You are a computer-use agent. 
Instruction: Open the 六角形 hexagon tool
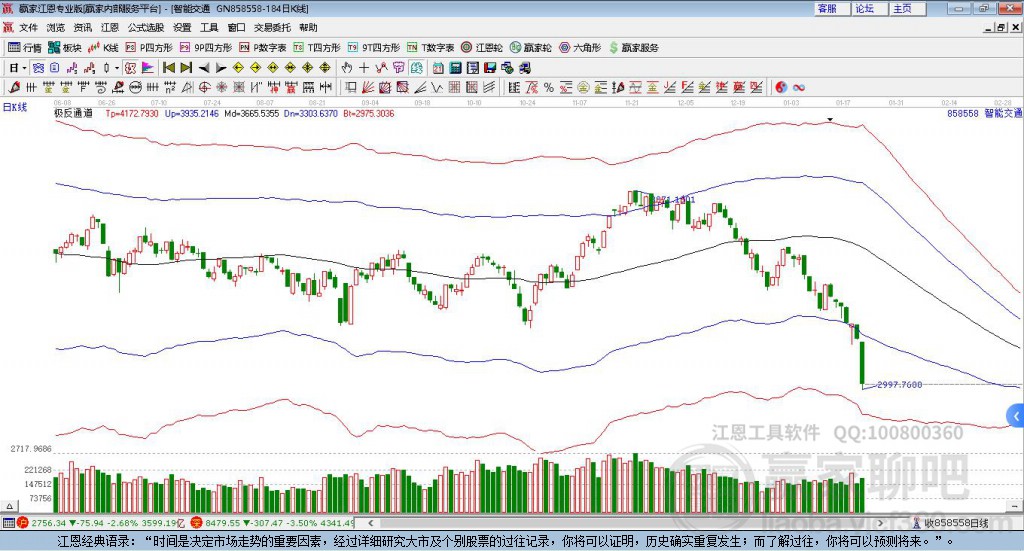(x=580, y=48)
